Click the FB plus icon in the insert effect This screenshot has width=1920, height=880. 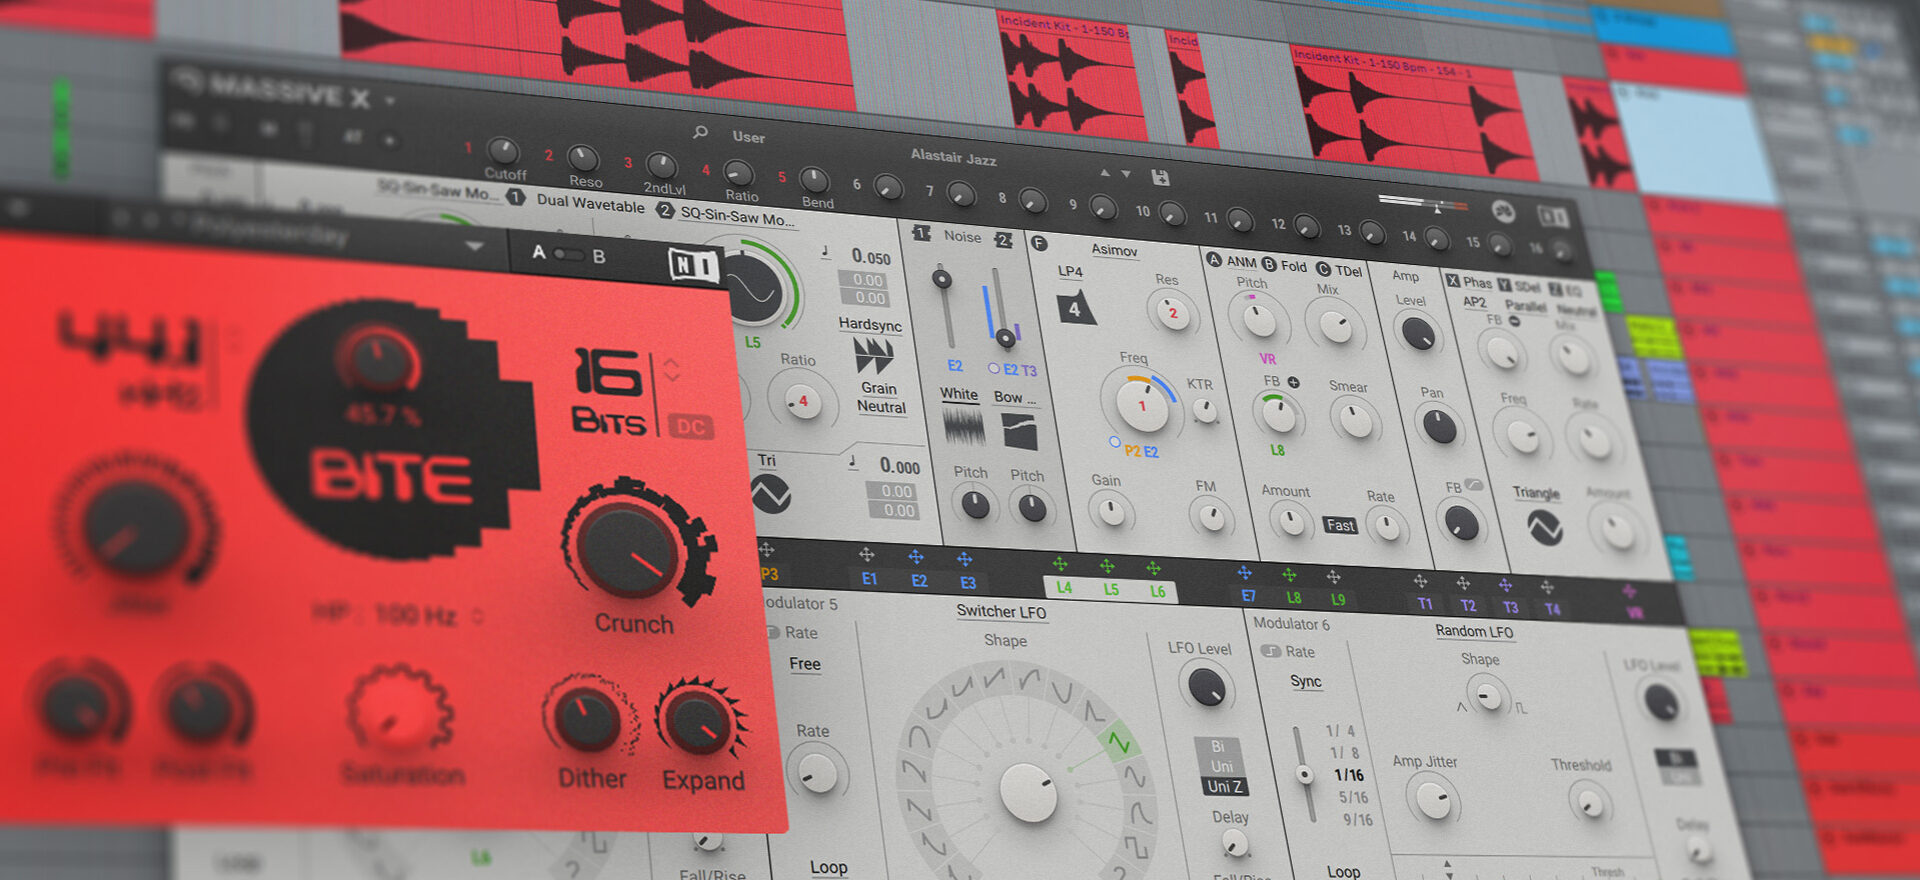click(x=1293, y=382)
